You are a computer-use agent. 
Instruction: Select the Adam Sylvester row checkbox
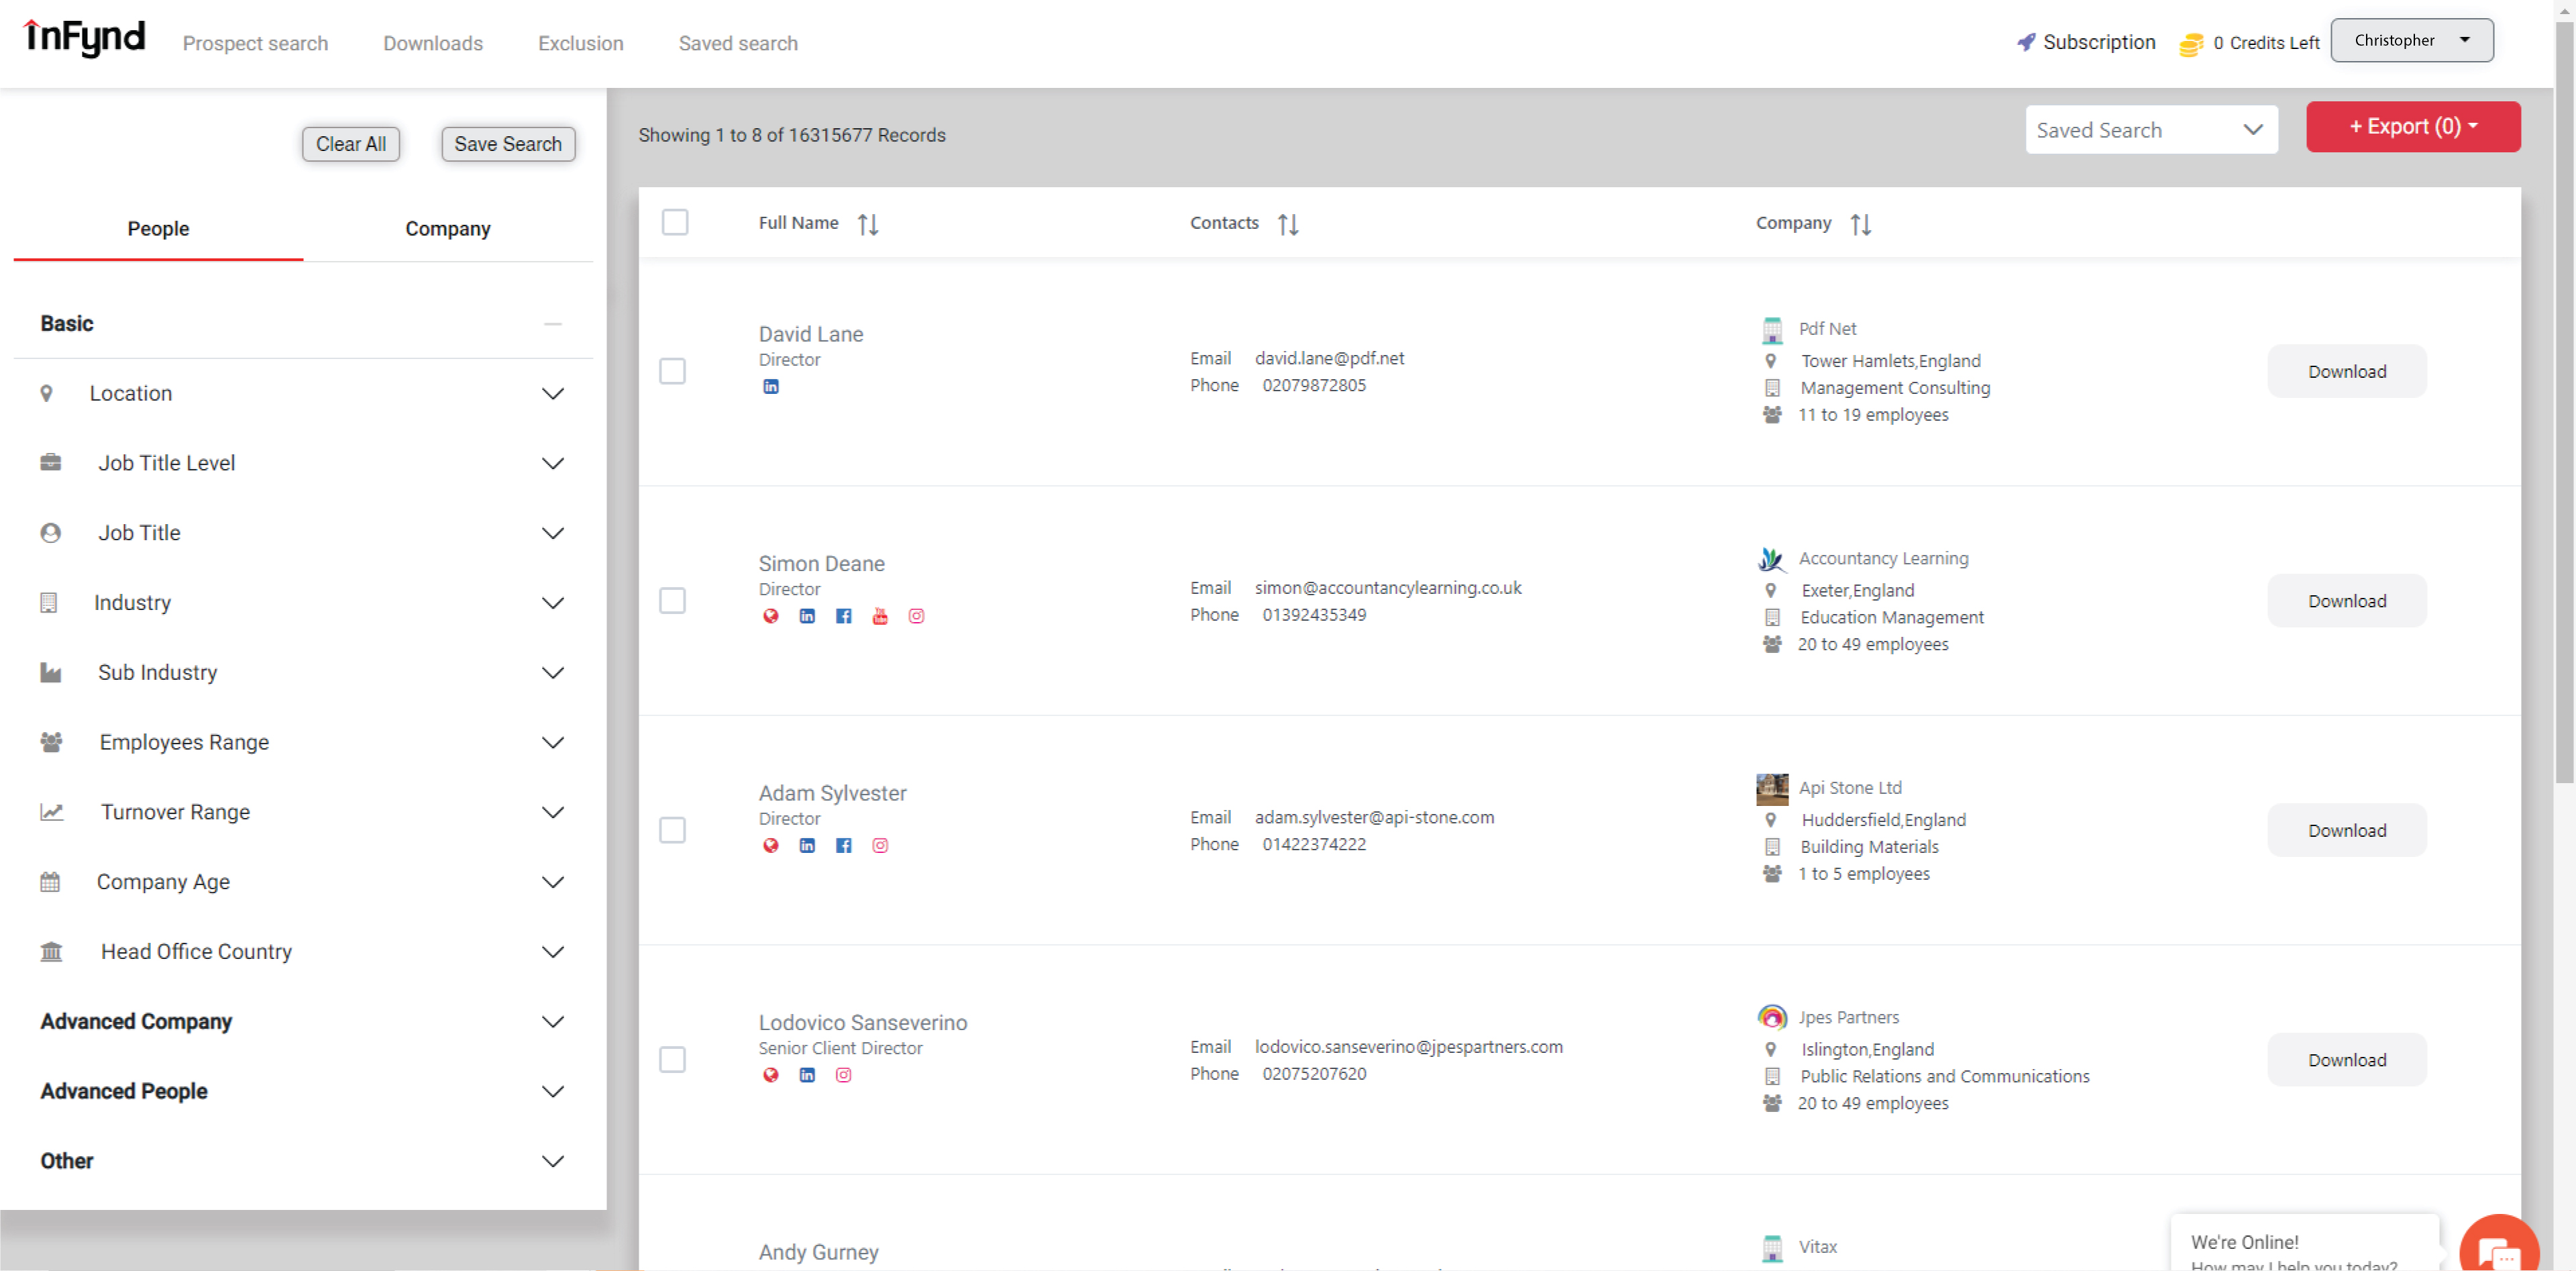(x=672, y=830)
